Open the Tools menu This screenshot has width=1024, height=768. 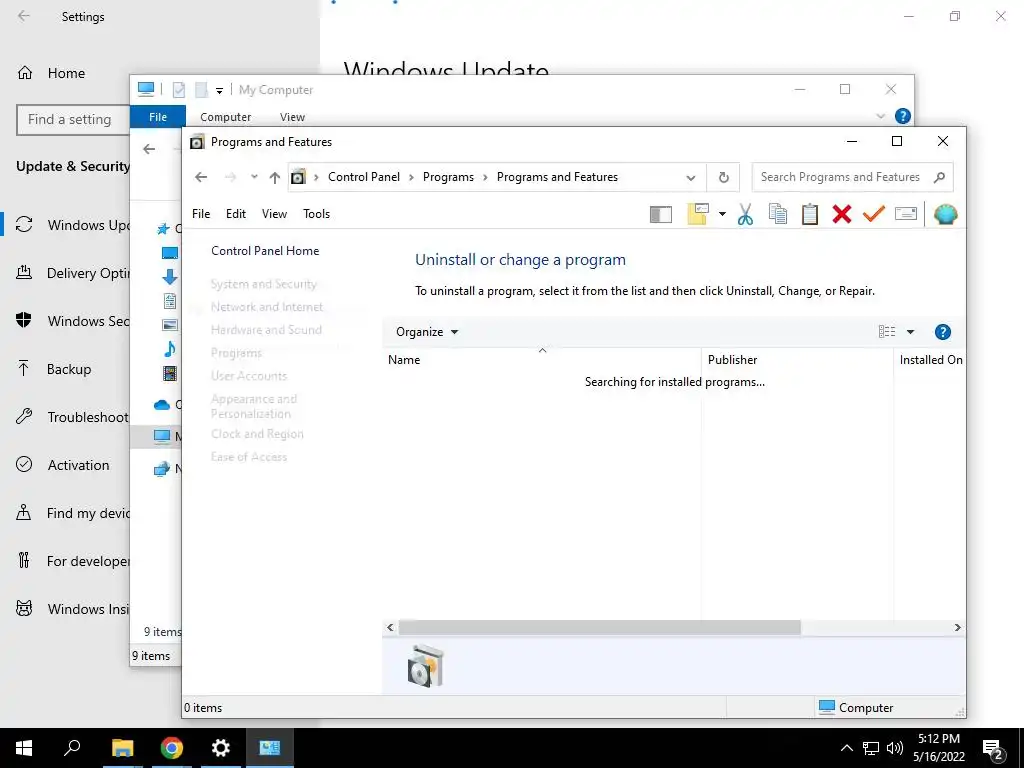pyautogui.click(x=316, y=214)
